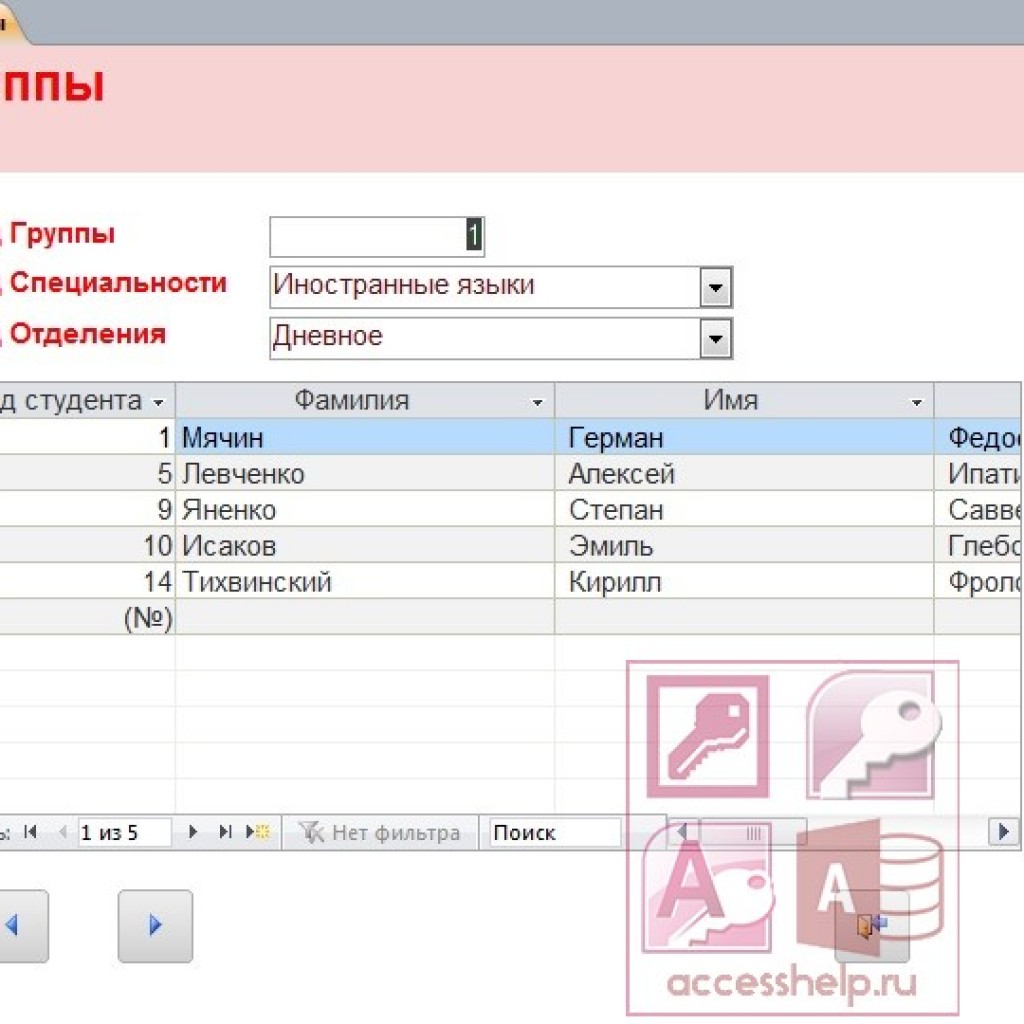Create new blank record in navigator

point(258,832)
